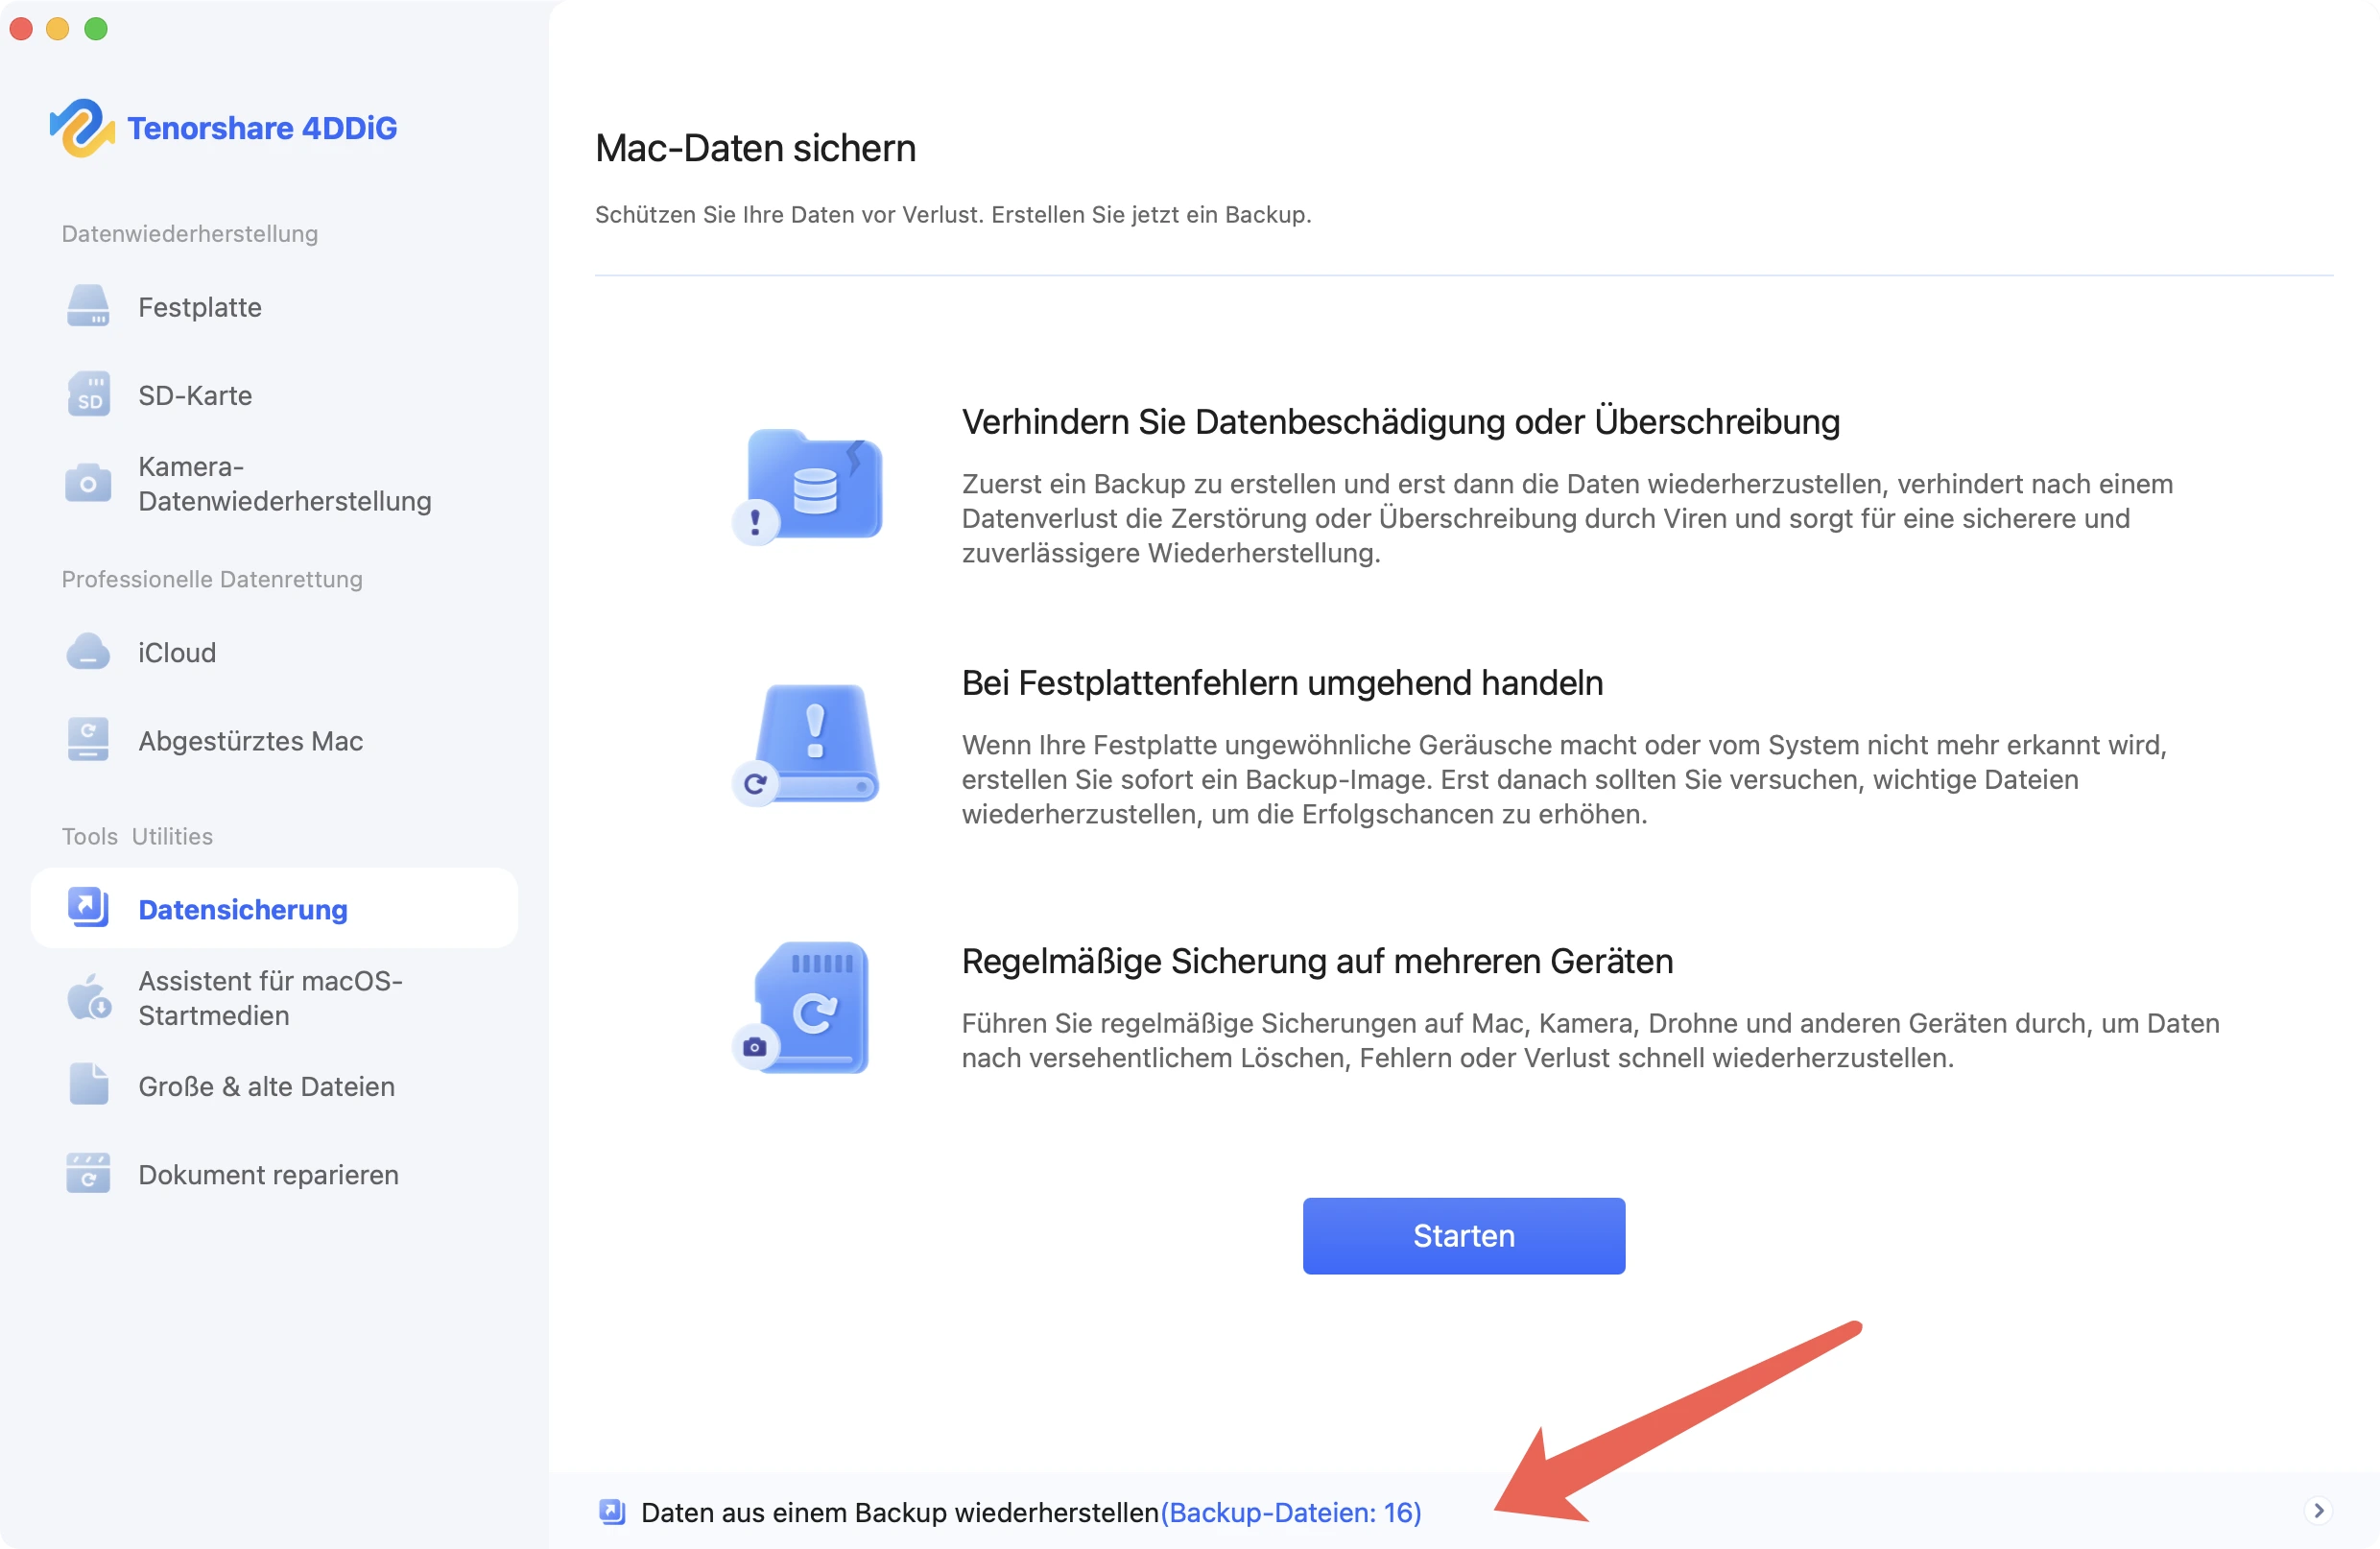The width and height of the screenshot is (2380, 1549).
Task: Click the iCloud cloud icon
Action: [88, 651]
